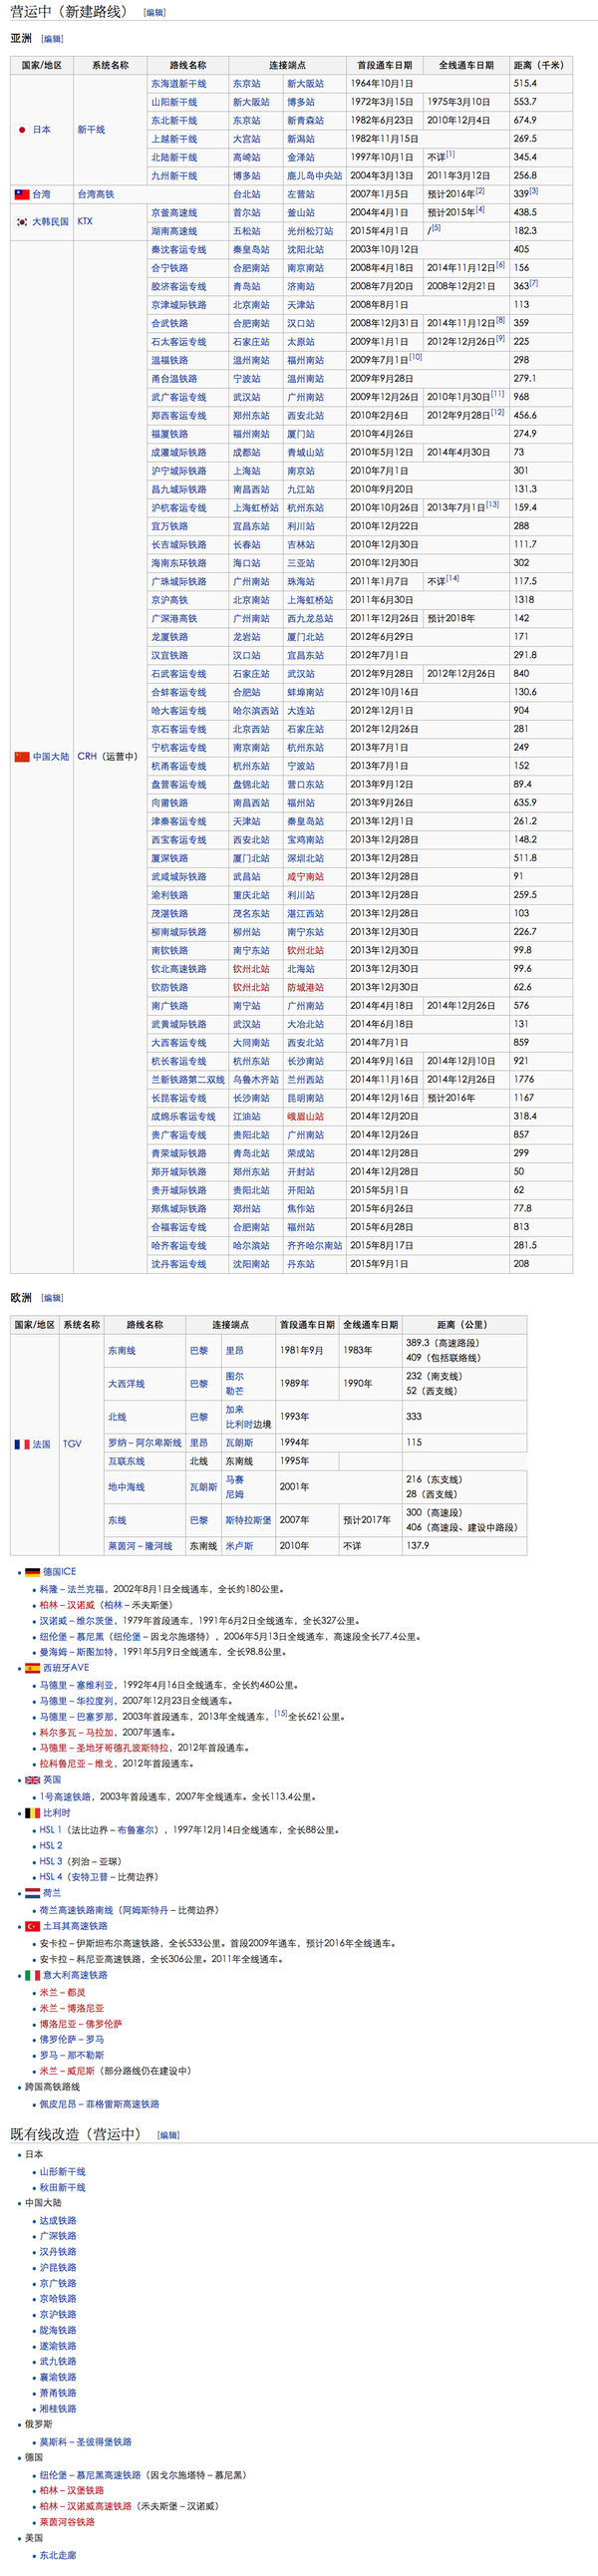
Task: Open the 秋田新干线 link
Action: click(x=63, y=2188)
